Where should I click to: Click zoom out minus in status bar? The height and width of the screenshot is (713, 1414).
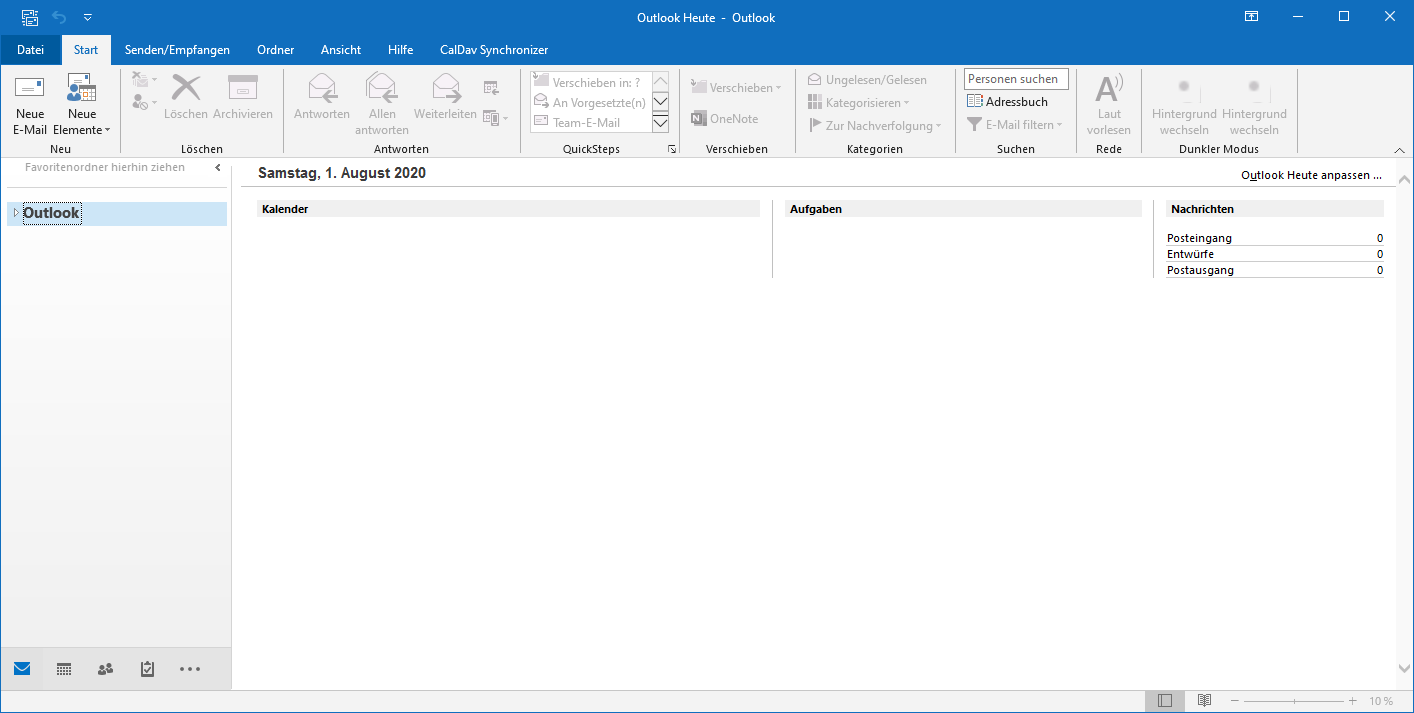pyautogui.click(x=1235, y=701)
